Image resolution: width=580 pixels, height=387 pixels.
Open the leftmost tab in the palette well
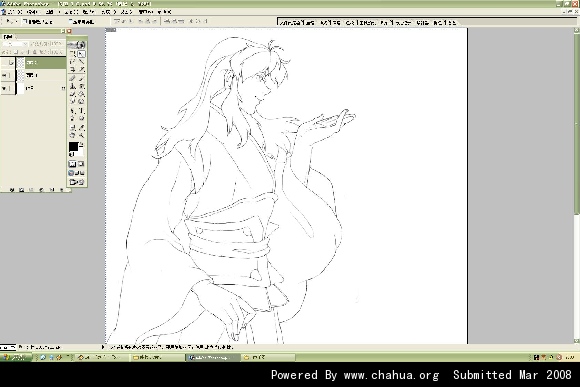click(x=297, y=23)
